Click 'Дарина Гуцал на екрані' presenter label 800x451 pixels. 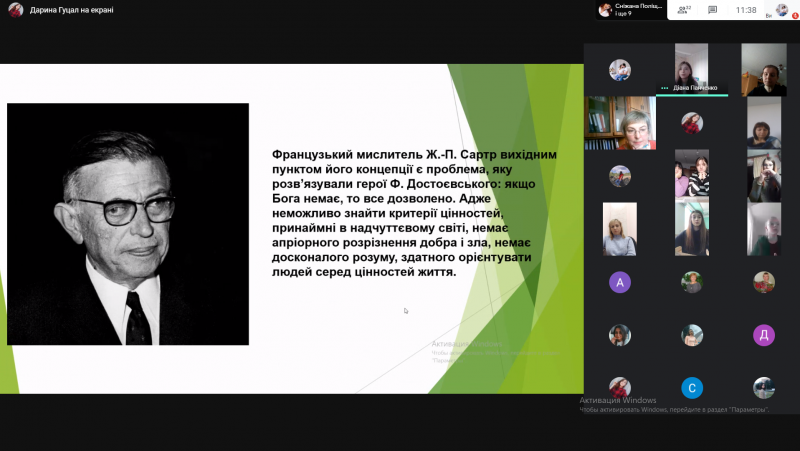[x=71, y=10]
